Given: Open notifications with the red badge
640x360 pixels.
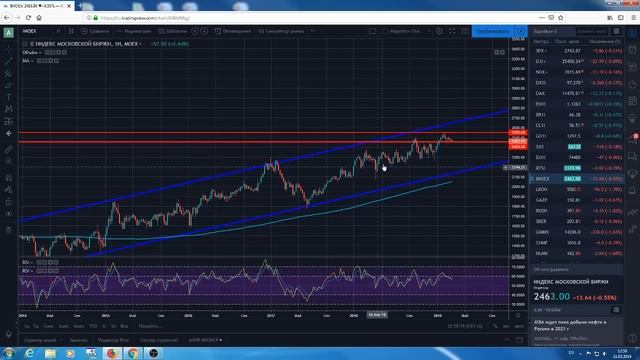Looking at the screenshot, I should pyautogui.click(x=633, y=139).
